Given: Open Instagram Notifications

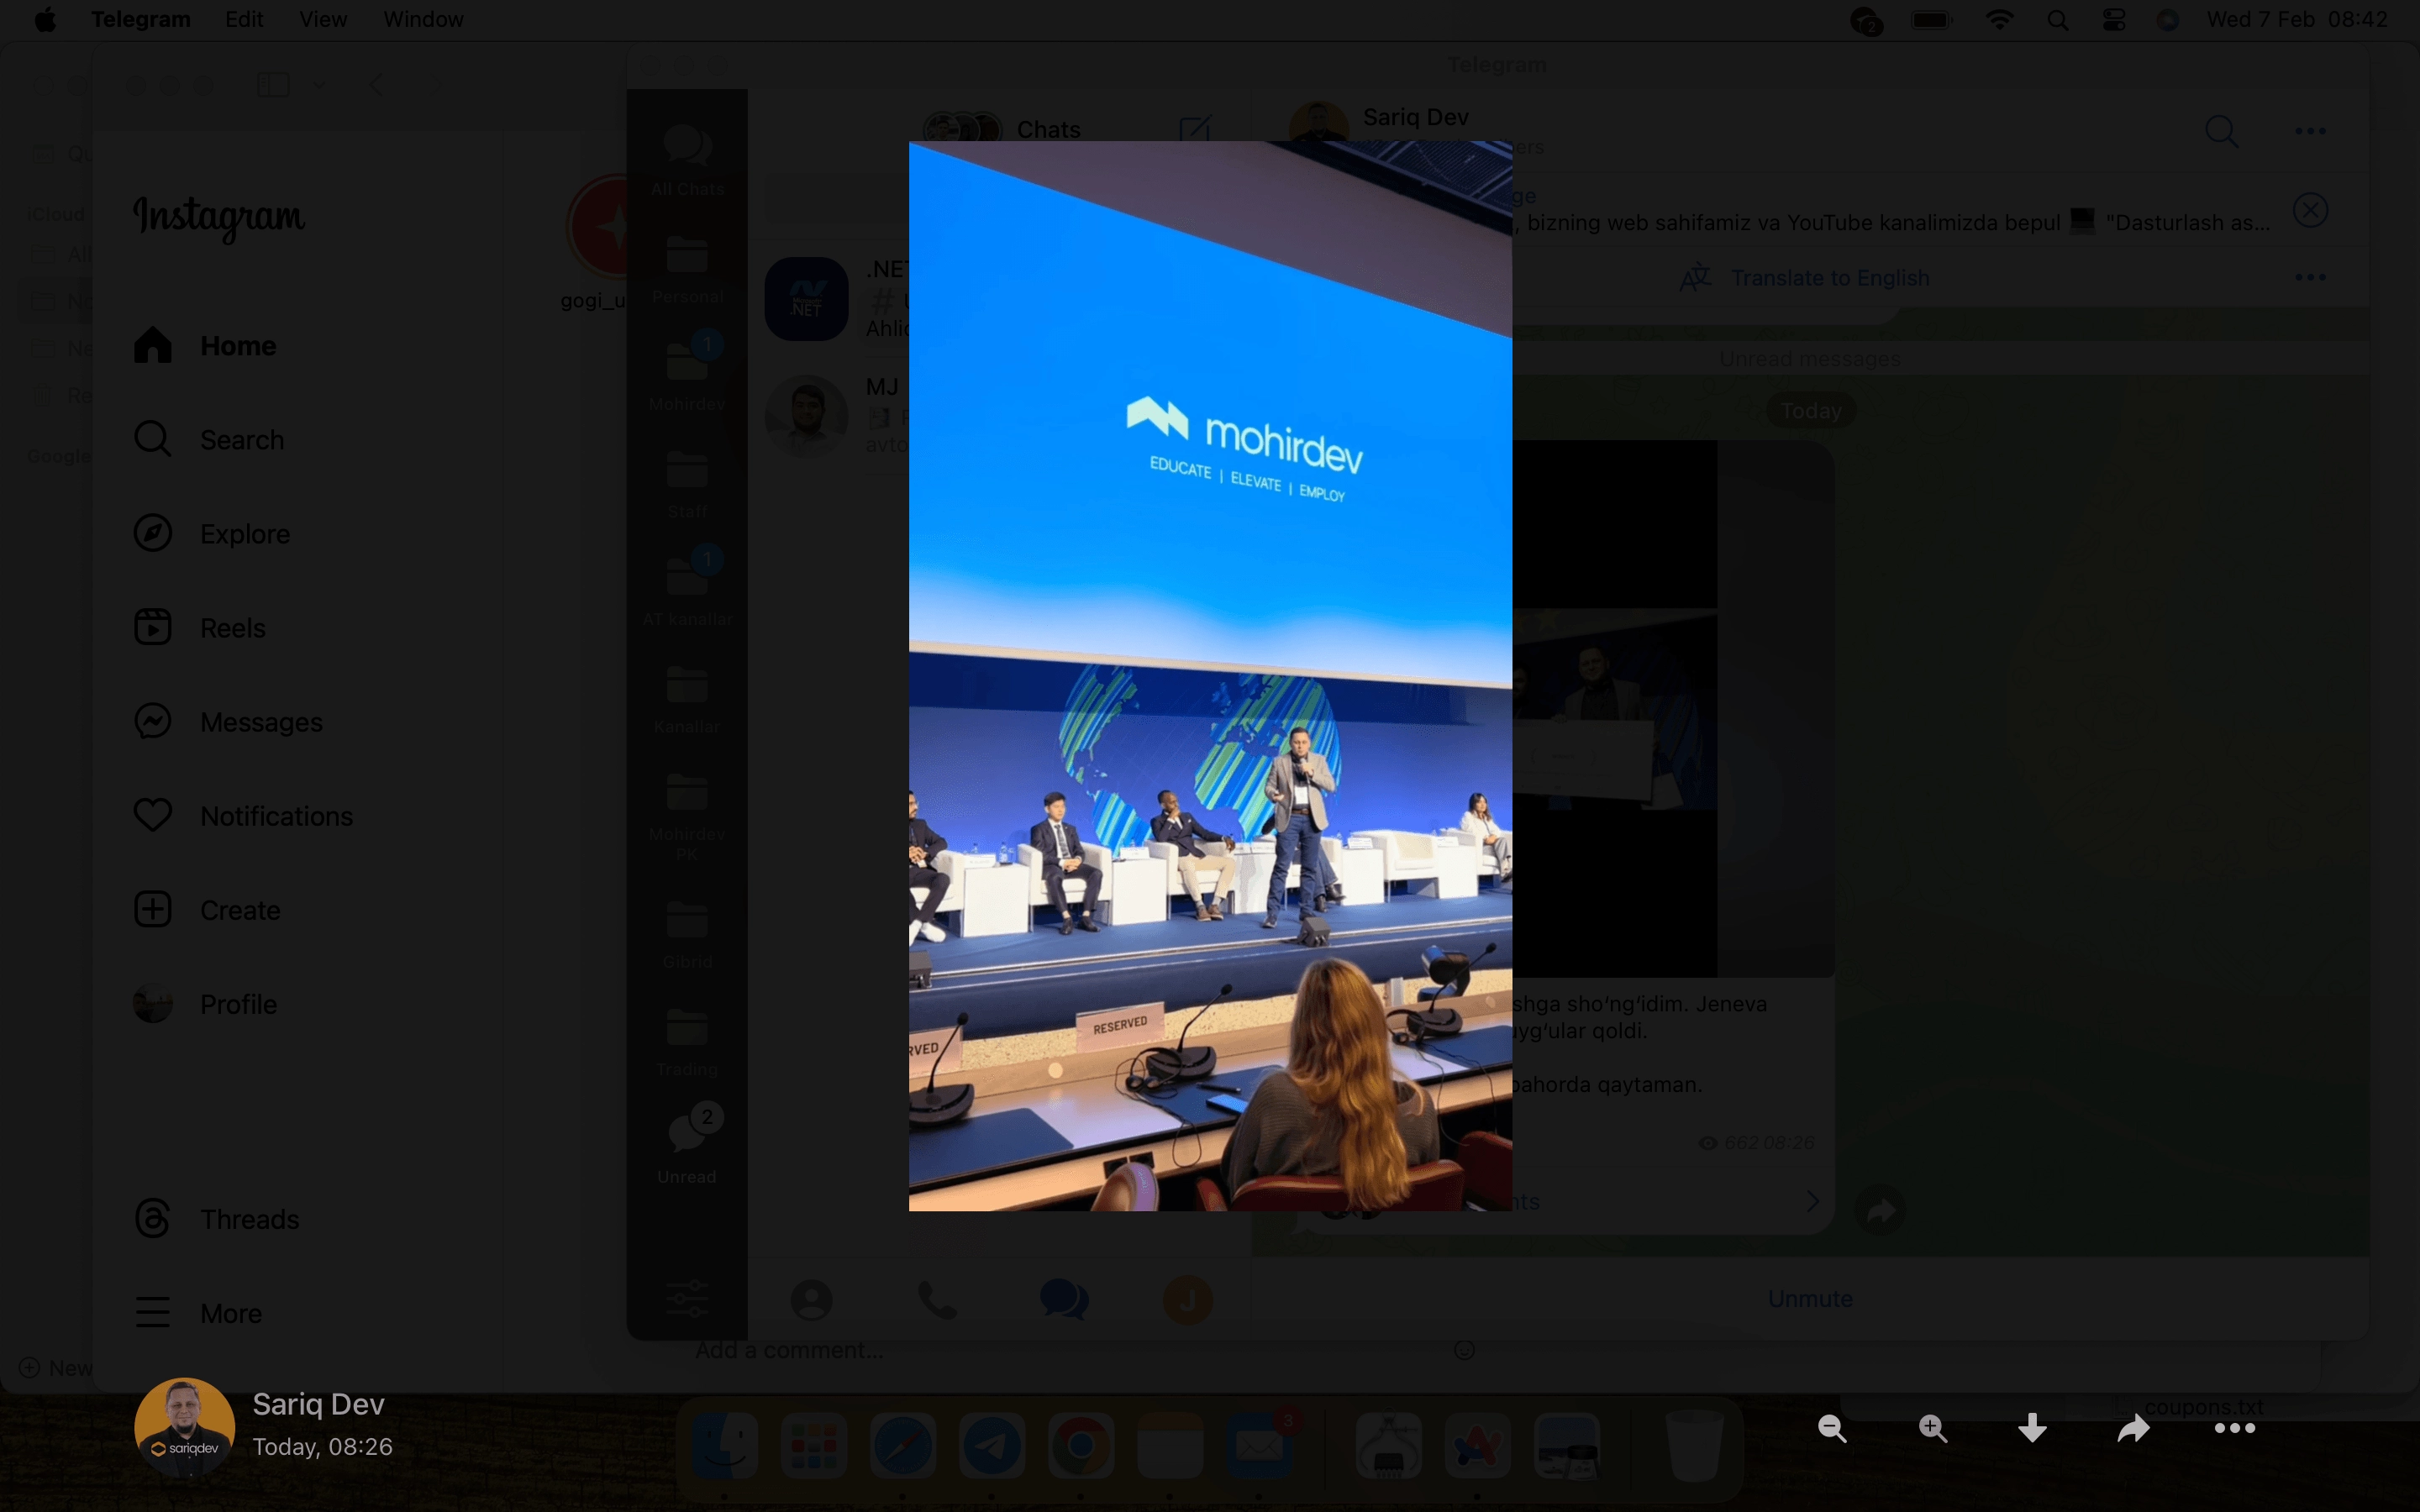Looking at the screenshot, I should click(x=243, y=816).
